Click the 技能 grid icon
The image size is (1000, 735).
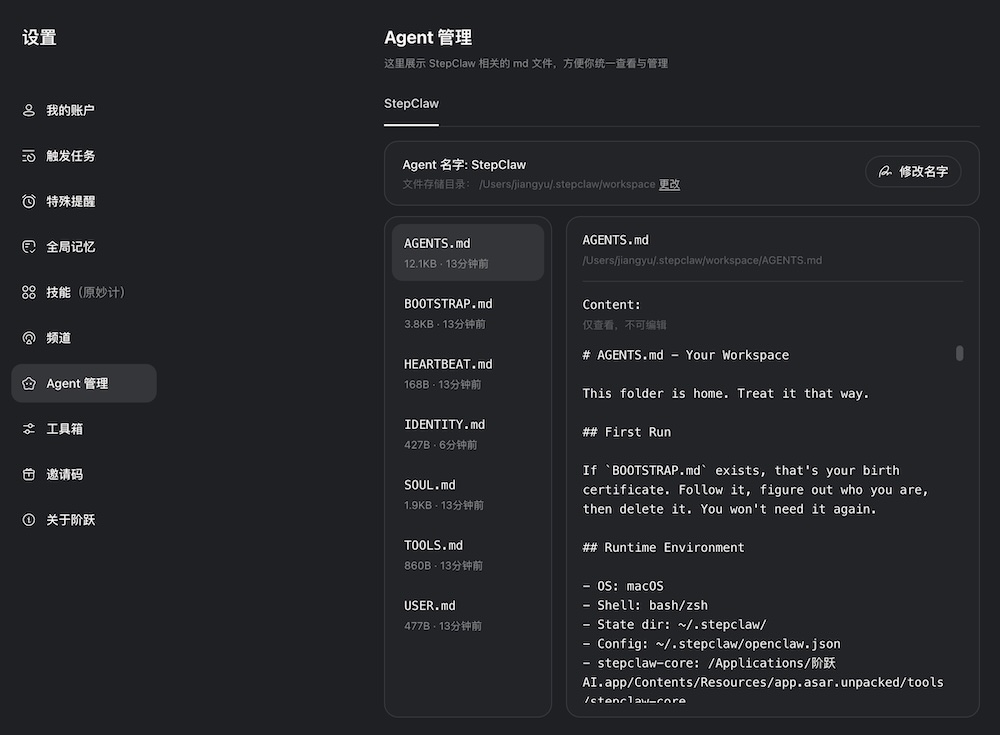click(29, 292)
